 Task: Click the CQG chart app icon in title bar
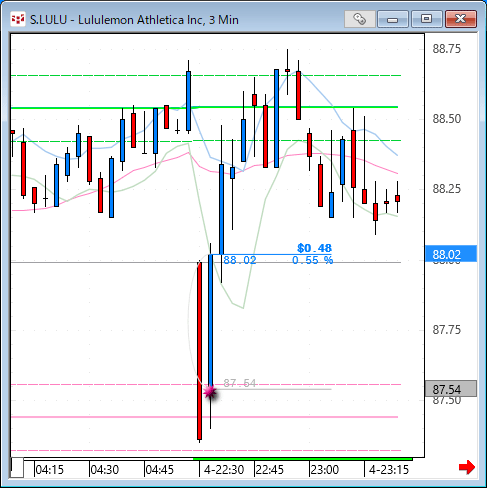18,19
